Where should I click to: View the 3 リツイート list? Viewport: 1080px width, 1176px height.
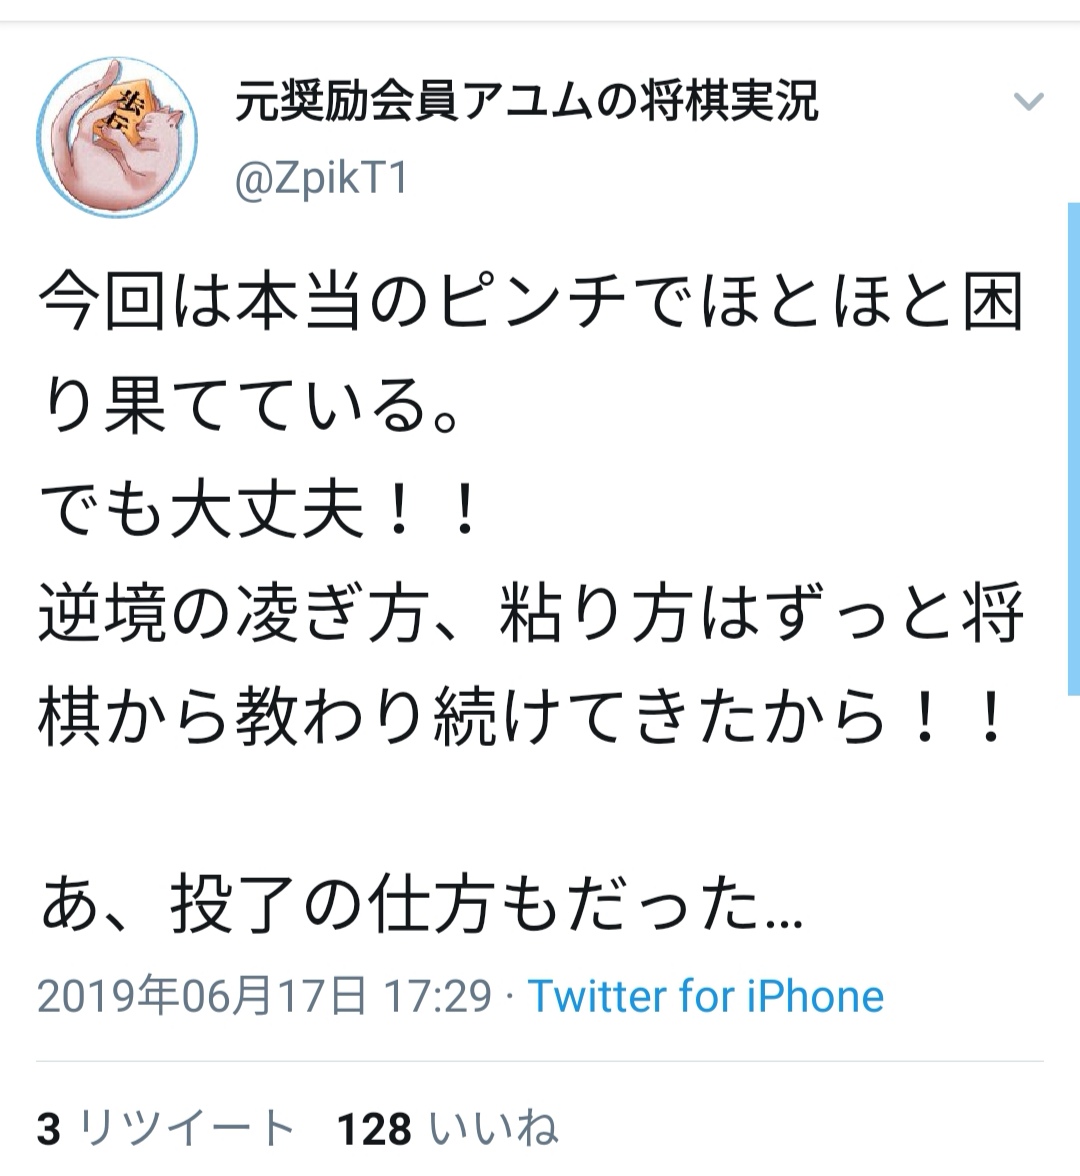tap(165, 1128)
